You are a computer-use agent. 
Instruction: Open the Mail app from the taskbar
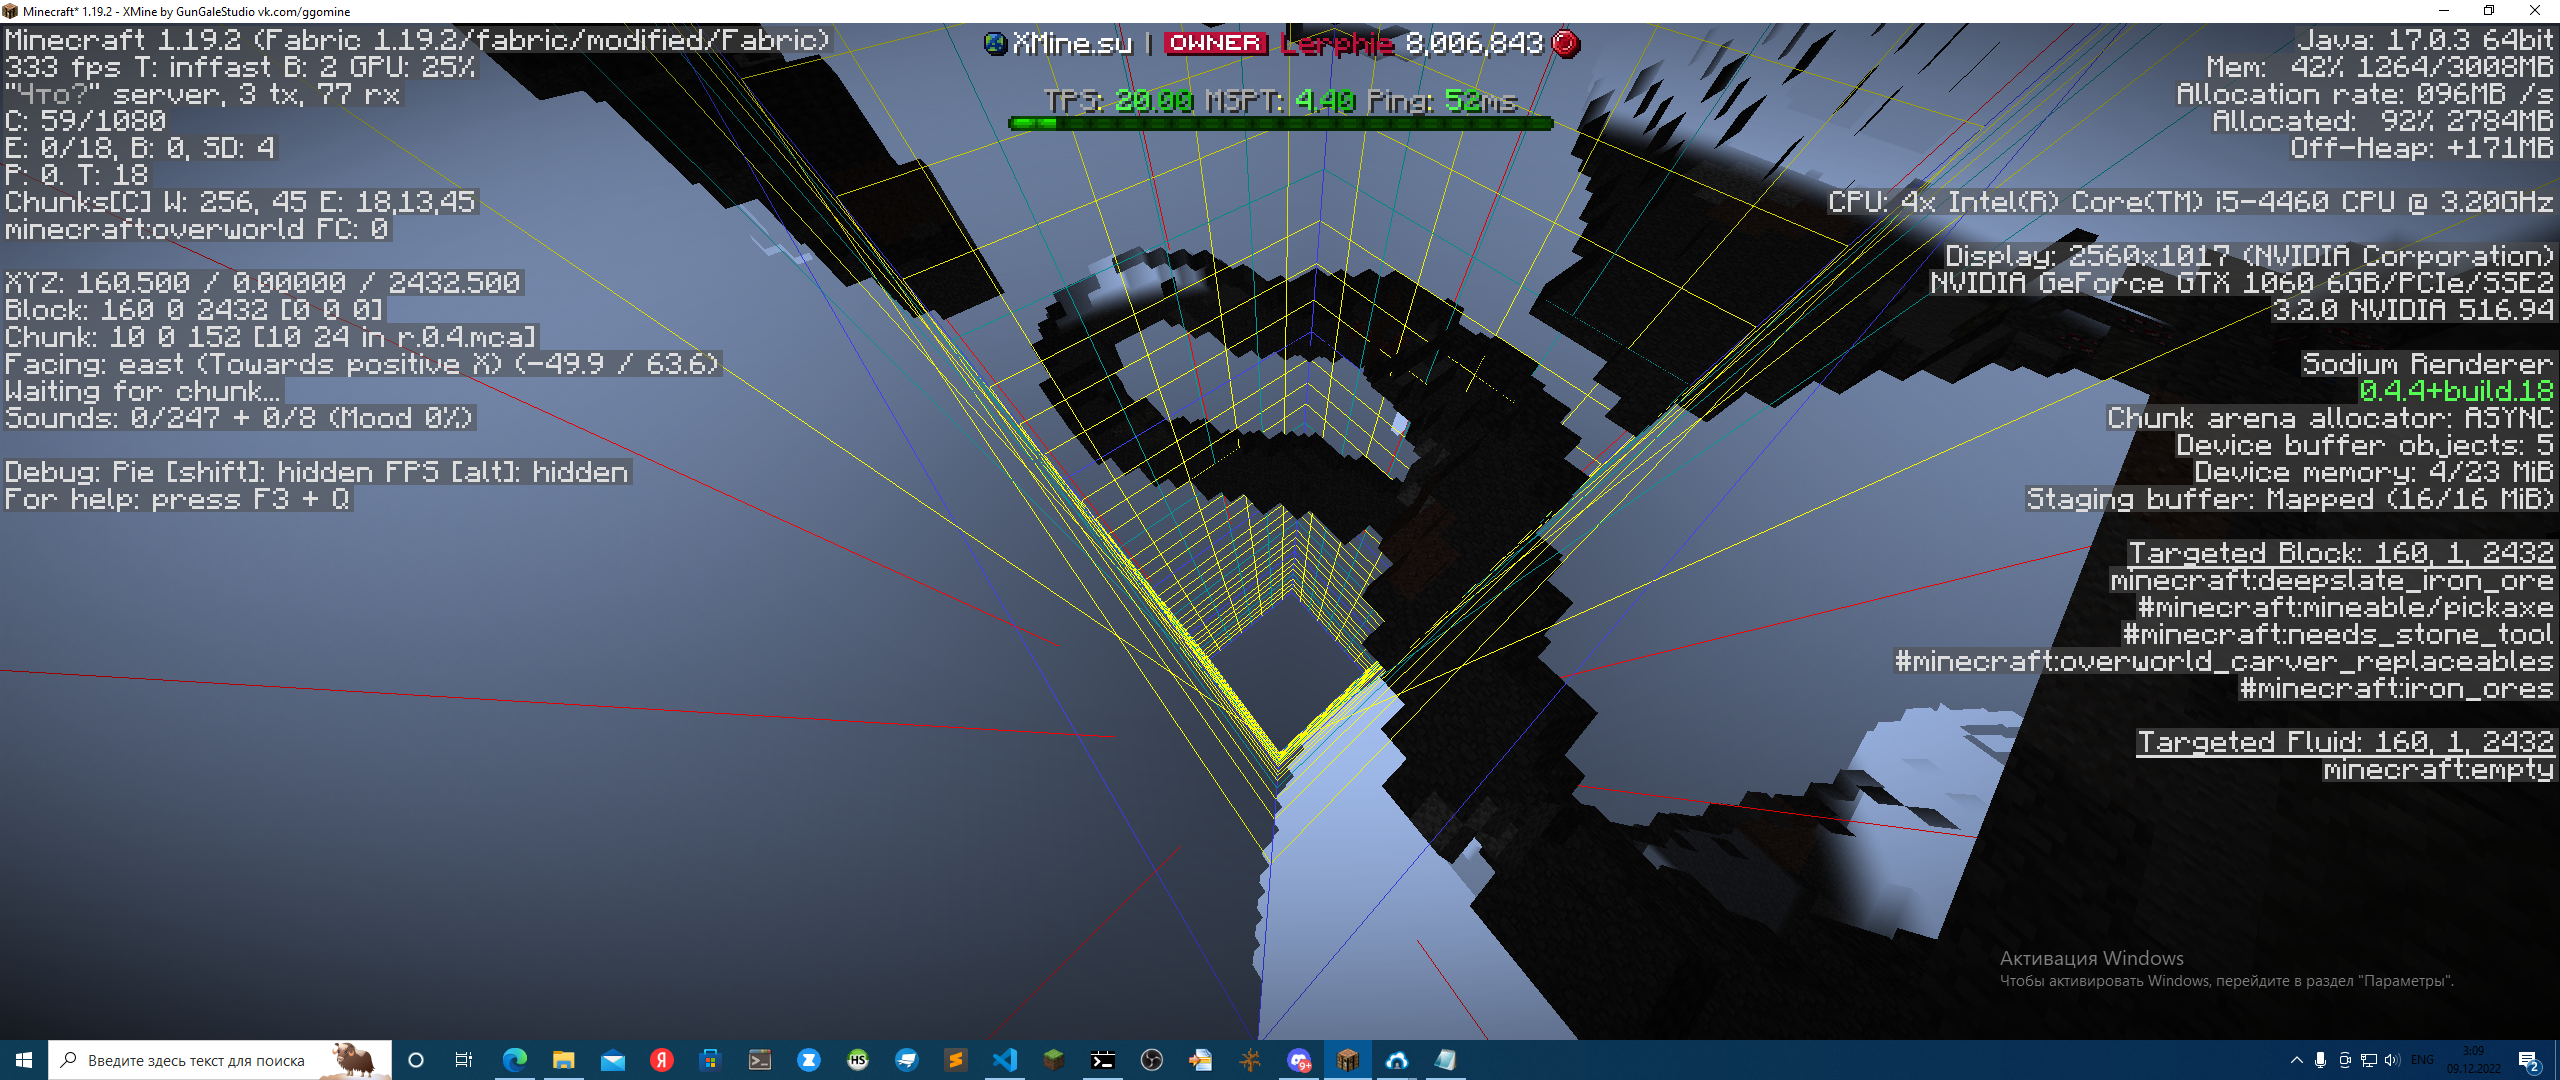(x=613, y=1060)
